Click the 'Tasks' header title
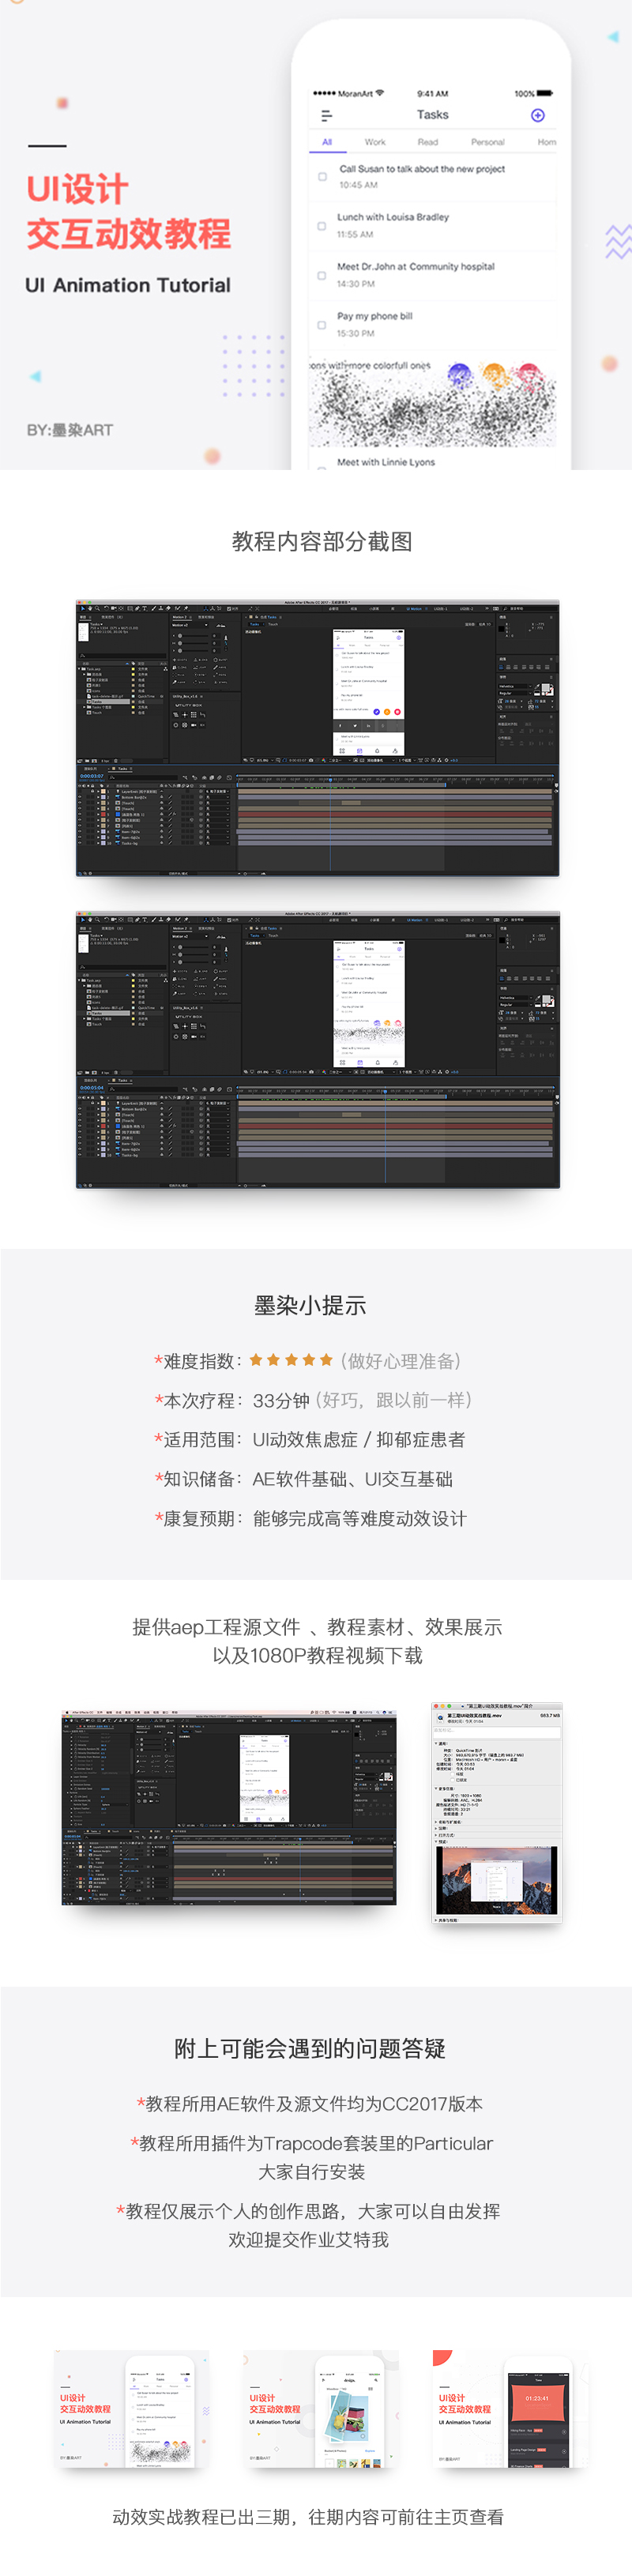 pos(432,115)
